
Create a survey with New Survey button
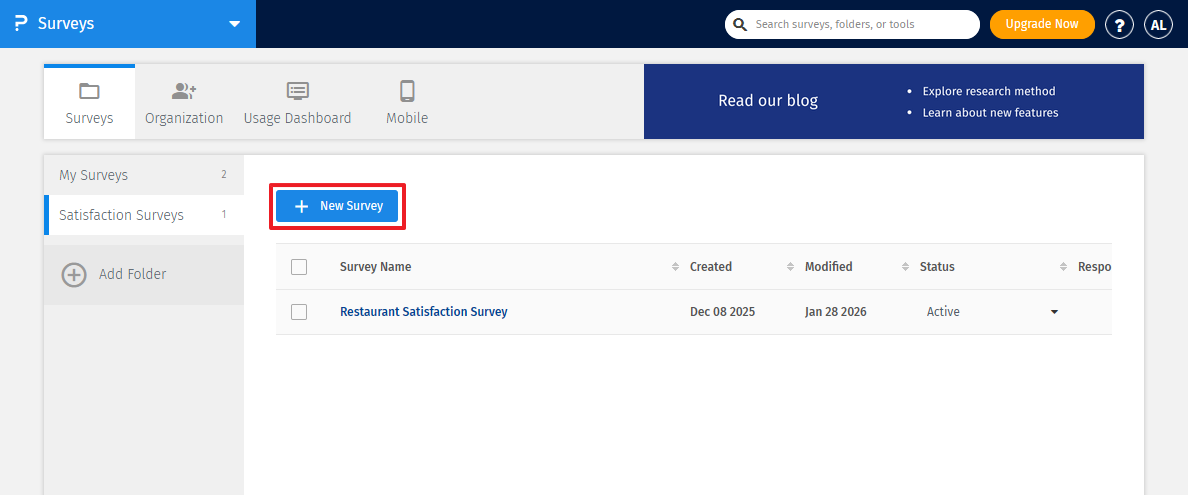(337, 206)
